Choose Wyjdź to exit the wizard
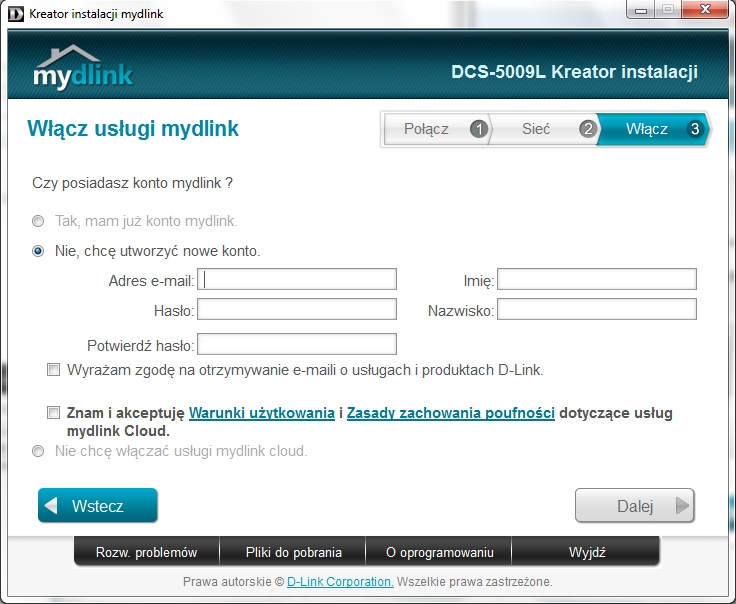The image size is (736, 604). tap(586, 552)
